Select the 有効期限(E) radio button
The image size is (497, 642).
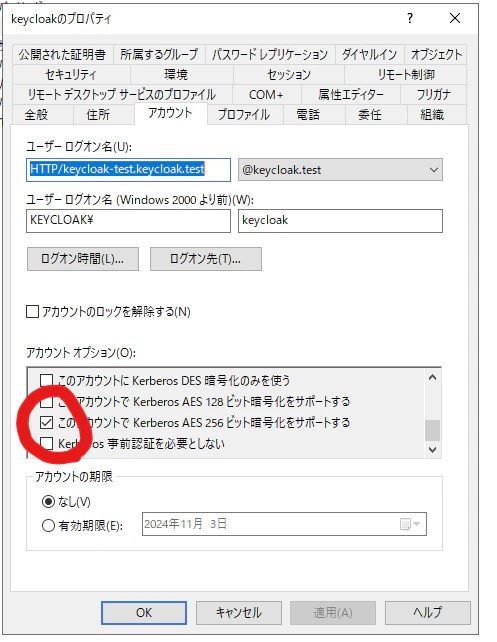(x=48, y=525)
